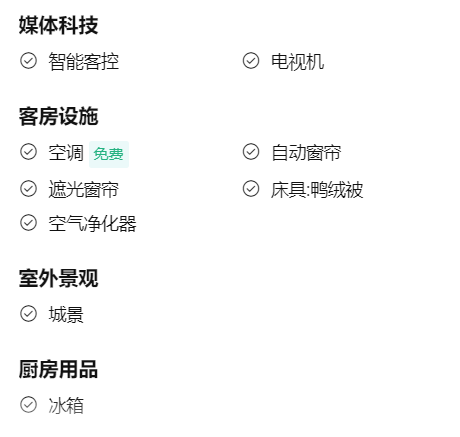Click the check icon beside 自动窗帘
The width and height of the screenshot is (460, 437).
pyautogui.click(x=251, y=152)
